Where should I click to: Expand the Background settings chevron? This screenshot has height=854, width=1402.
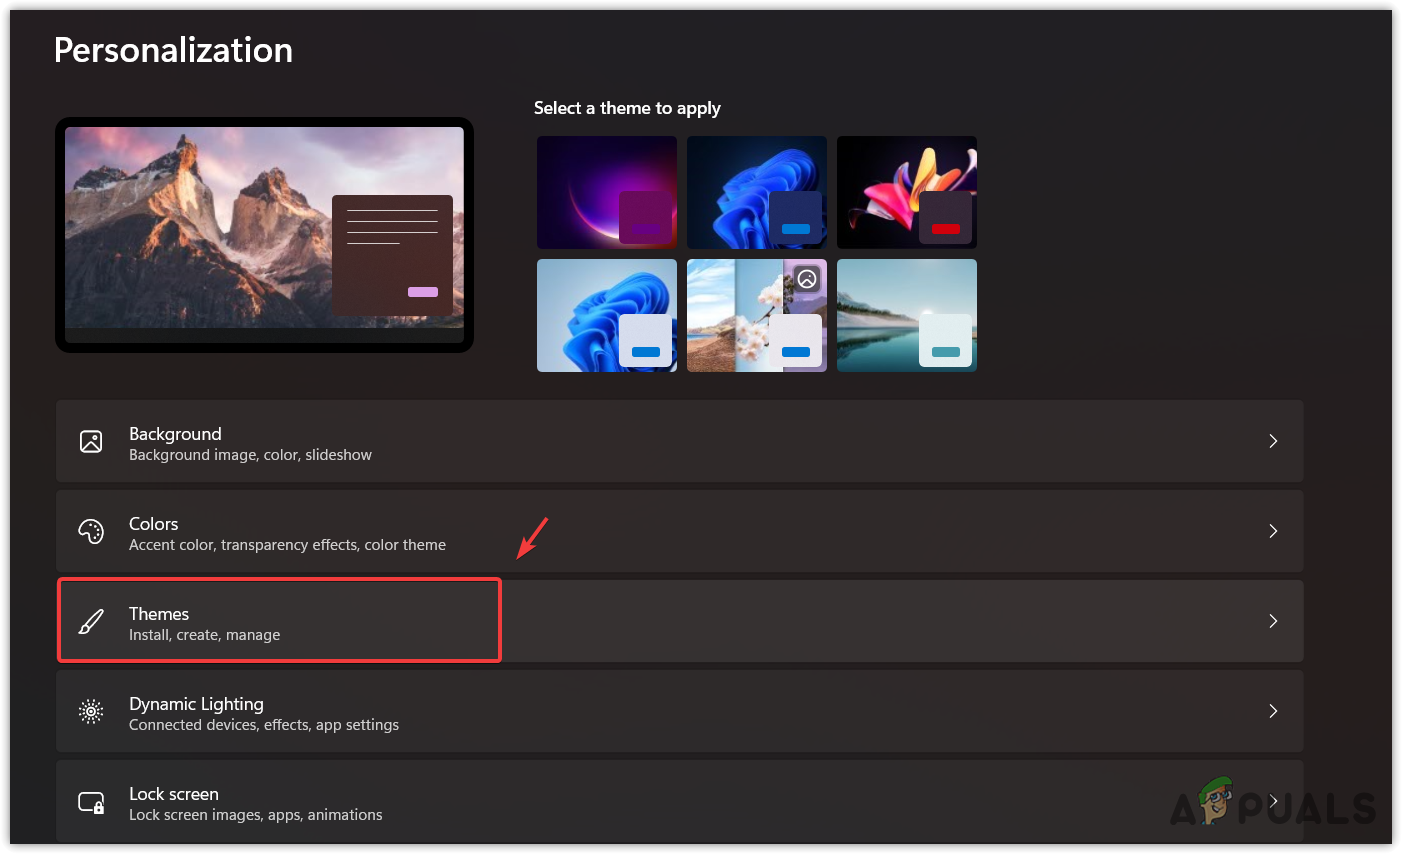[x=1273, y=441]
